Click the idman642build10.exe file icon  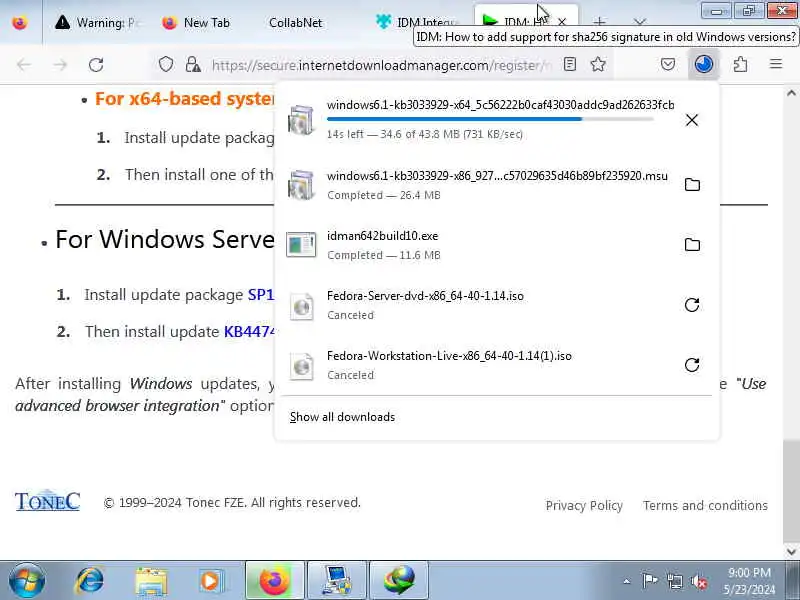pos(301,245)
